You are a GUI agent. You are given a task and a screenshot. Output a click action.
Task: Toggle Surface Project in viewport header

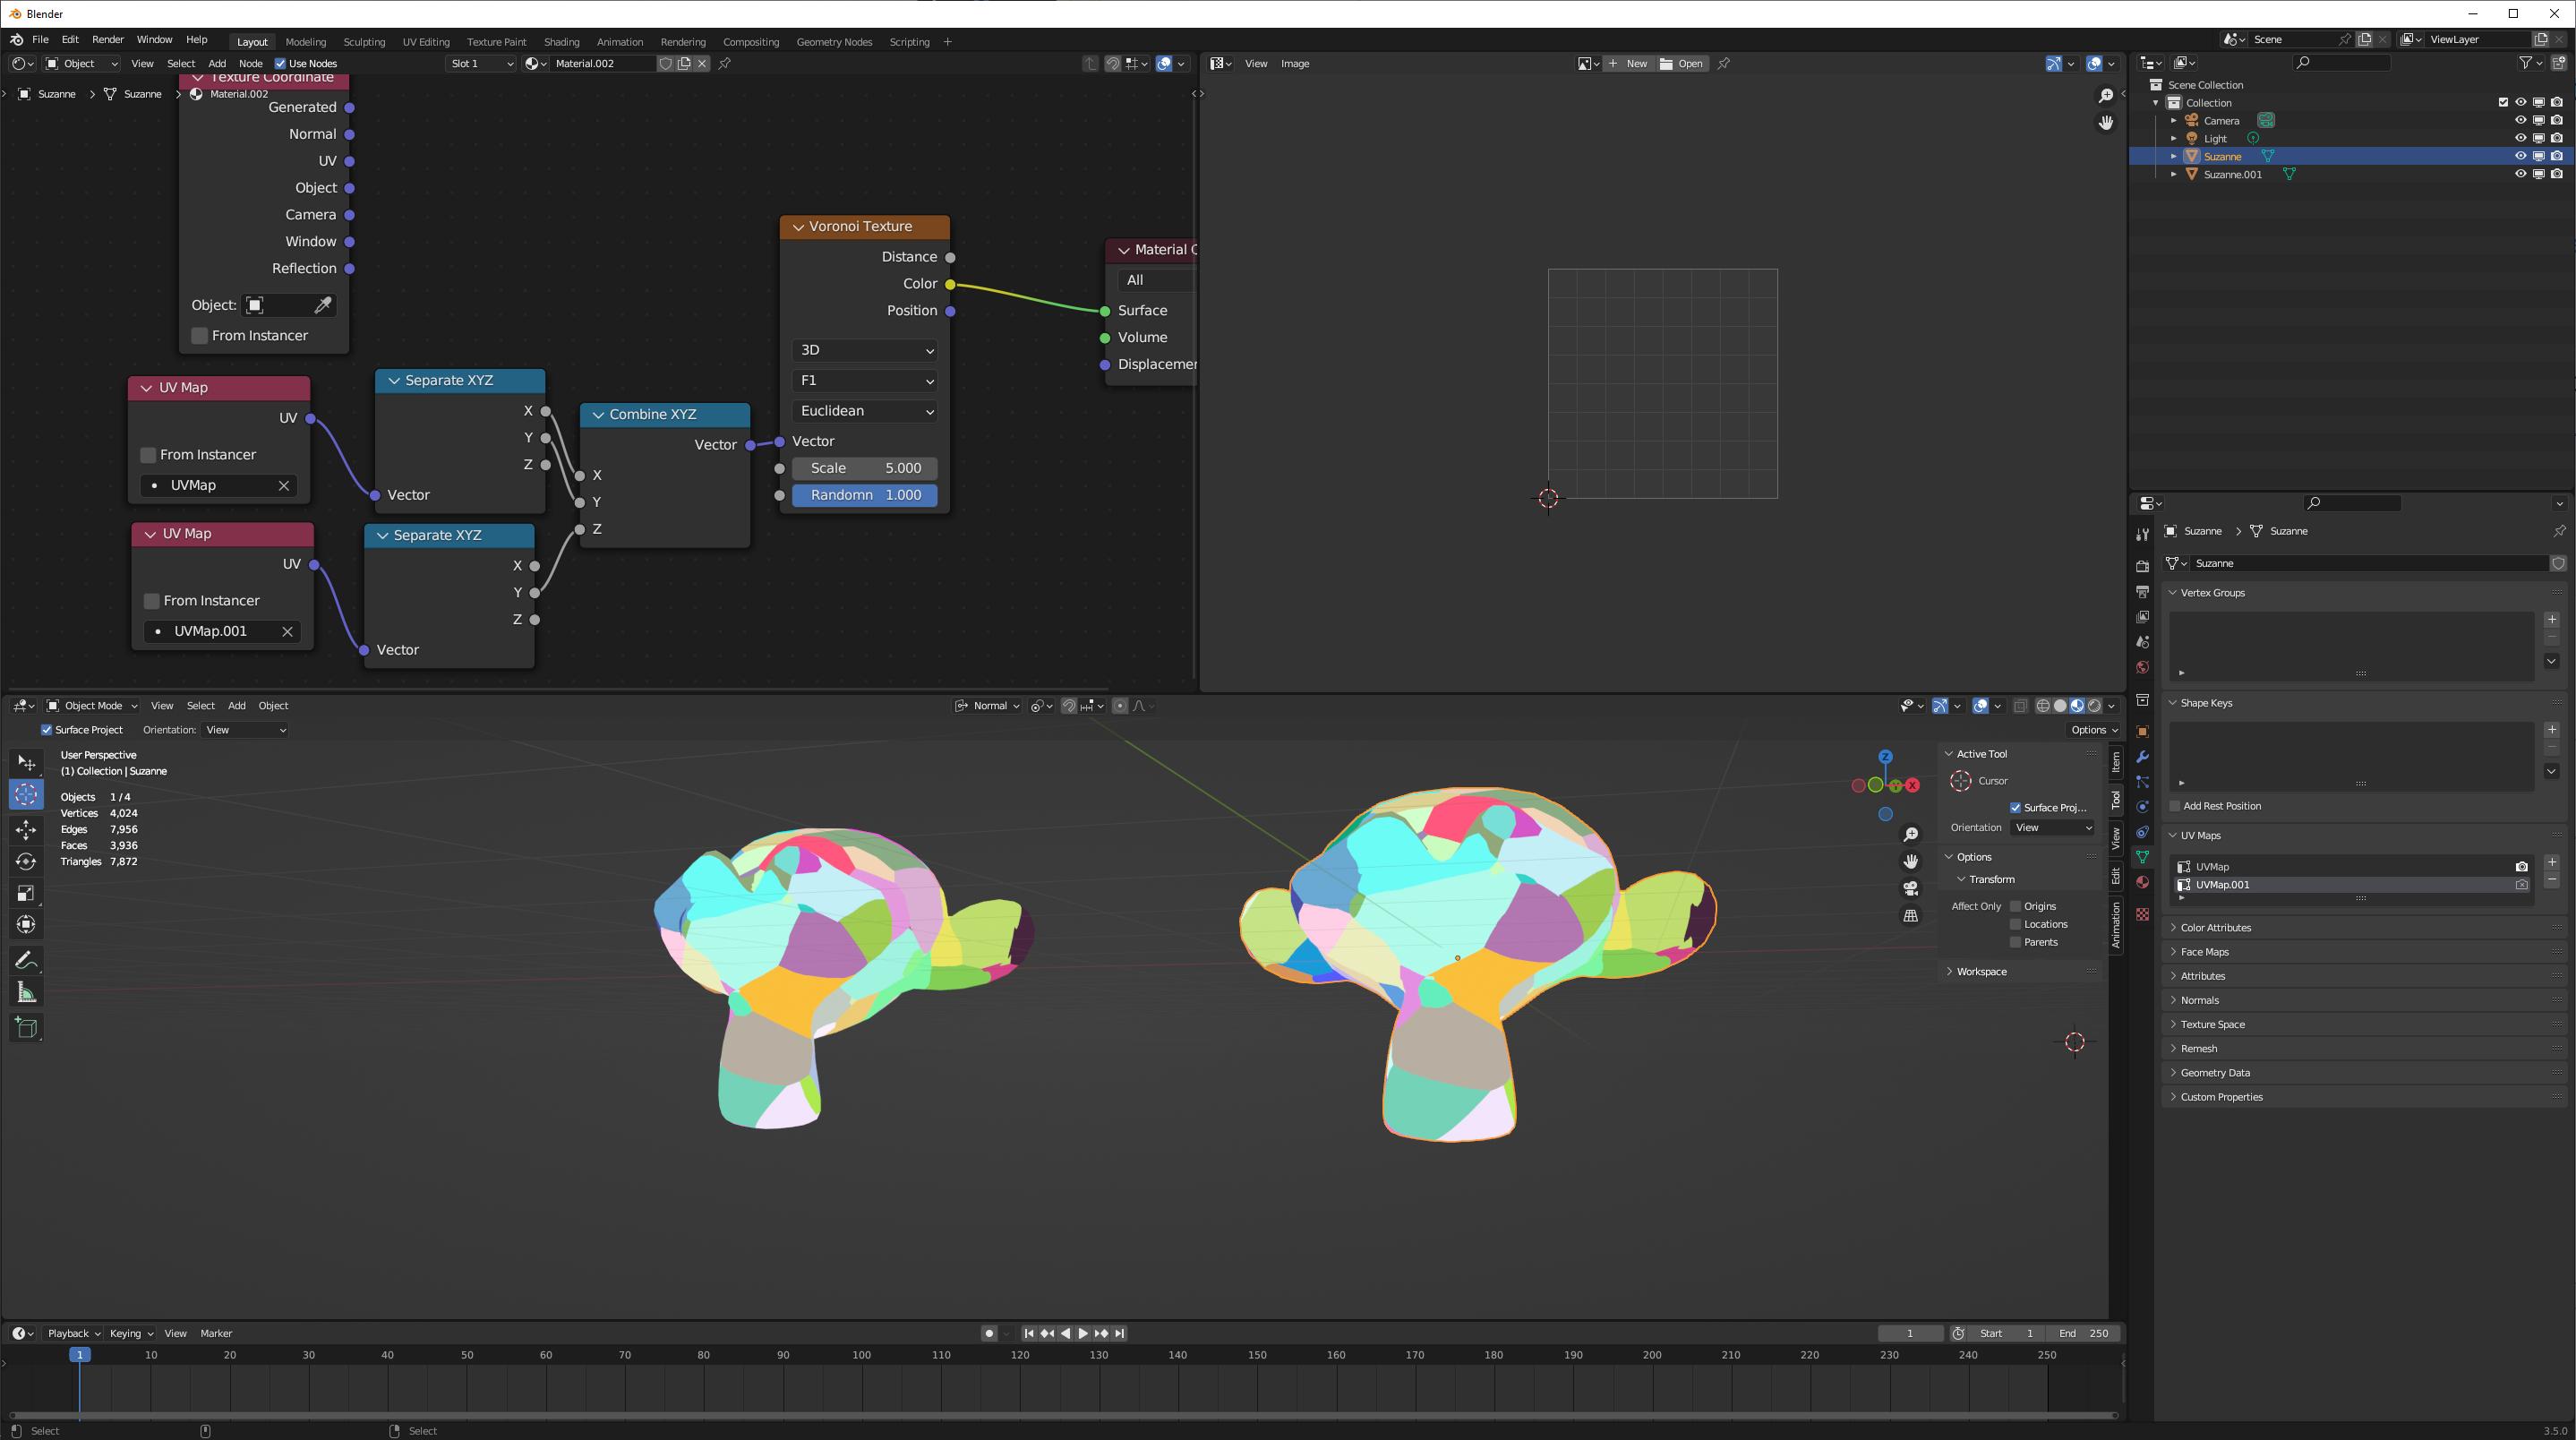coord(46,730)
